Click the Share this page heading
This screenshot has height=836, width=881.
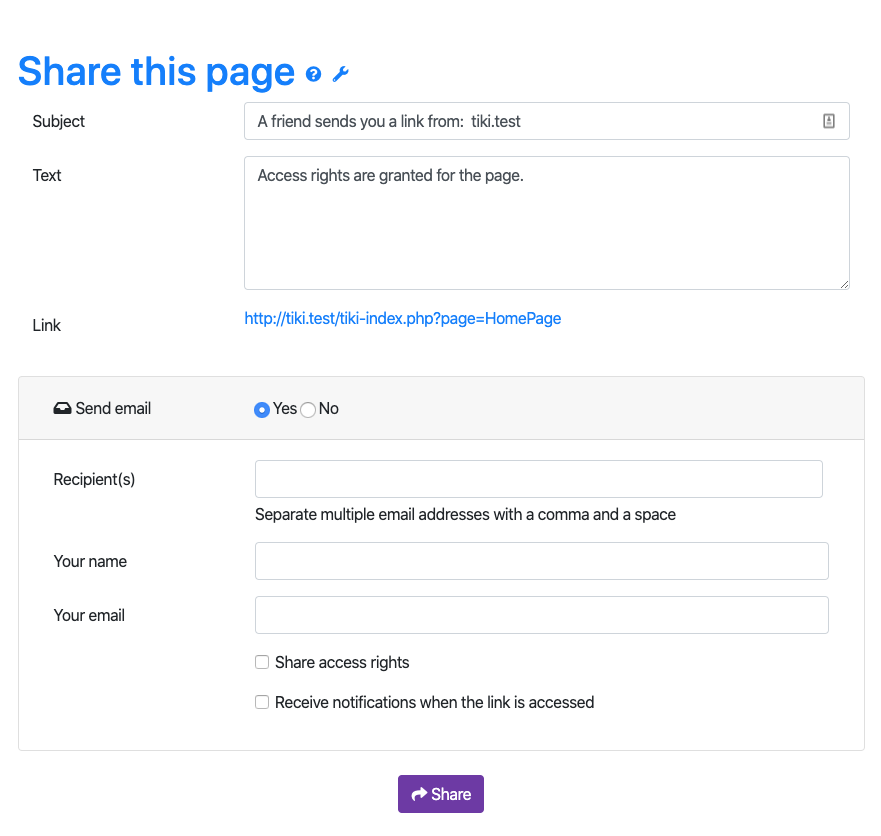tap(156, 72)
